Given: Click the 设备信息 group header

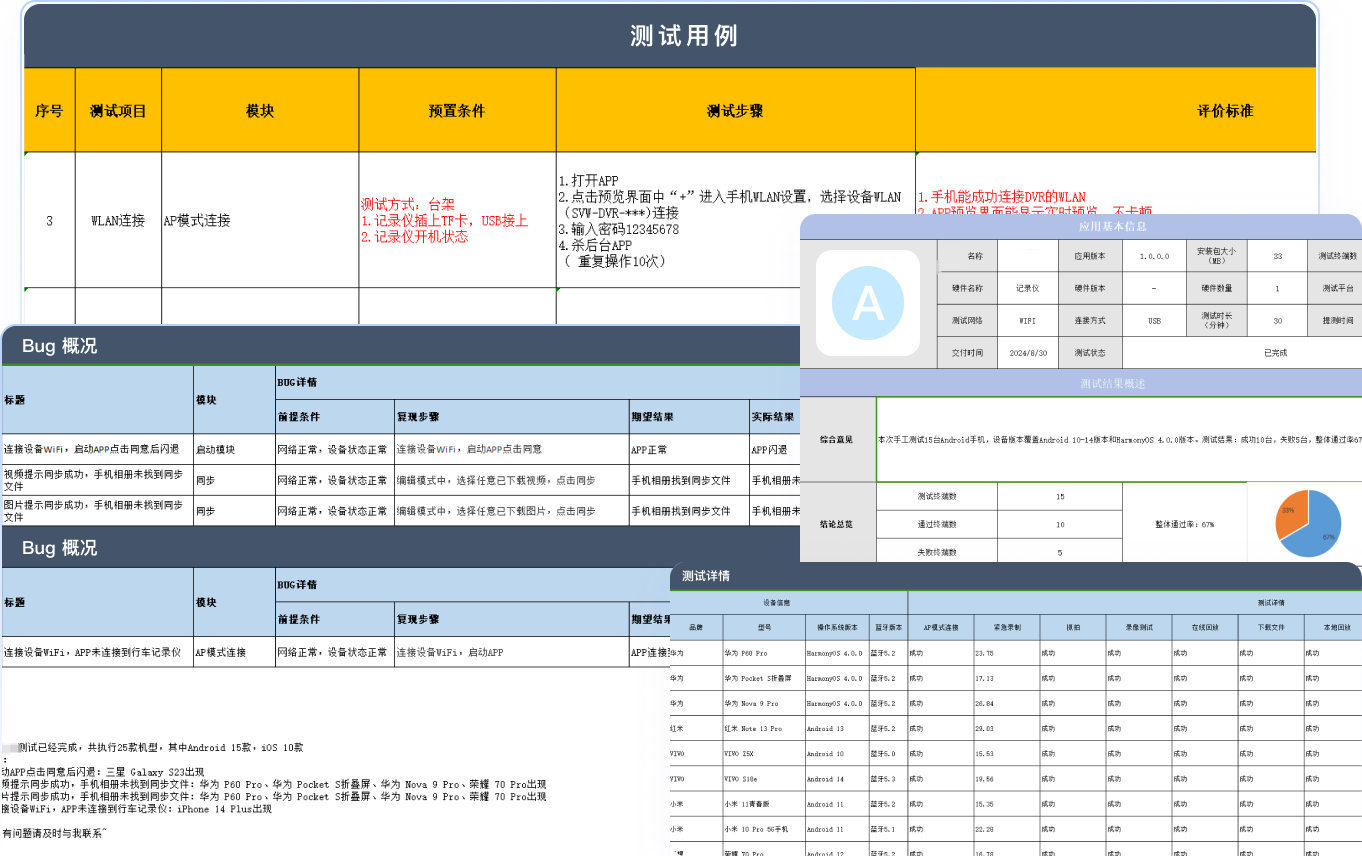Looking at the screenshot, I should pos(790,602).
